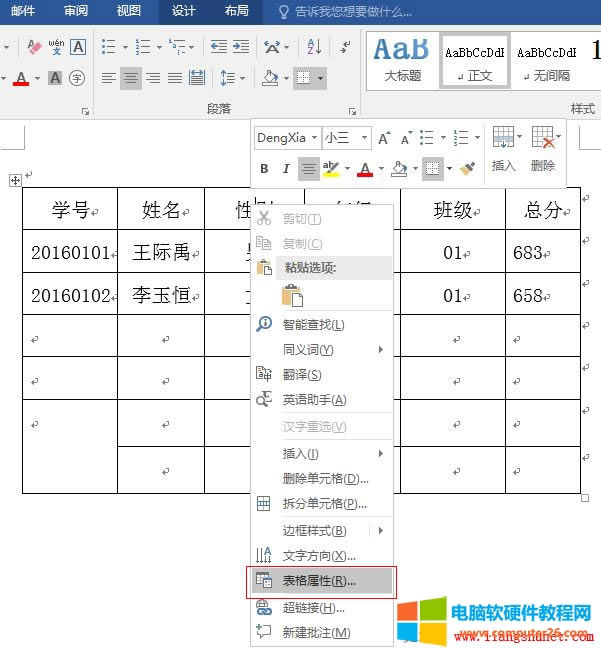Open the 邮件 ribbon tab

click(23, 11)
